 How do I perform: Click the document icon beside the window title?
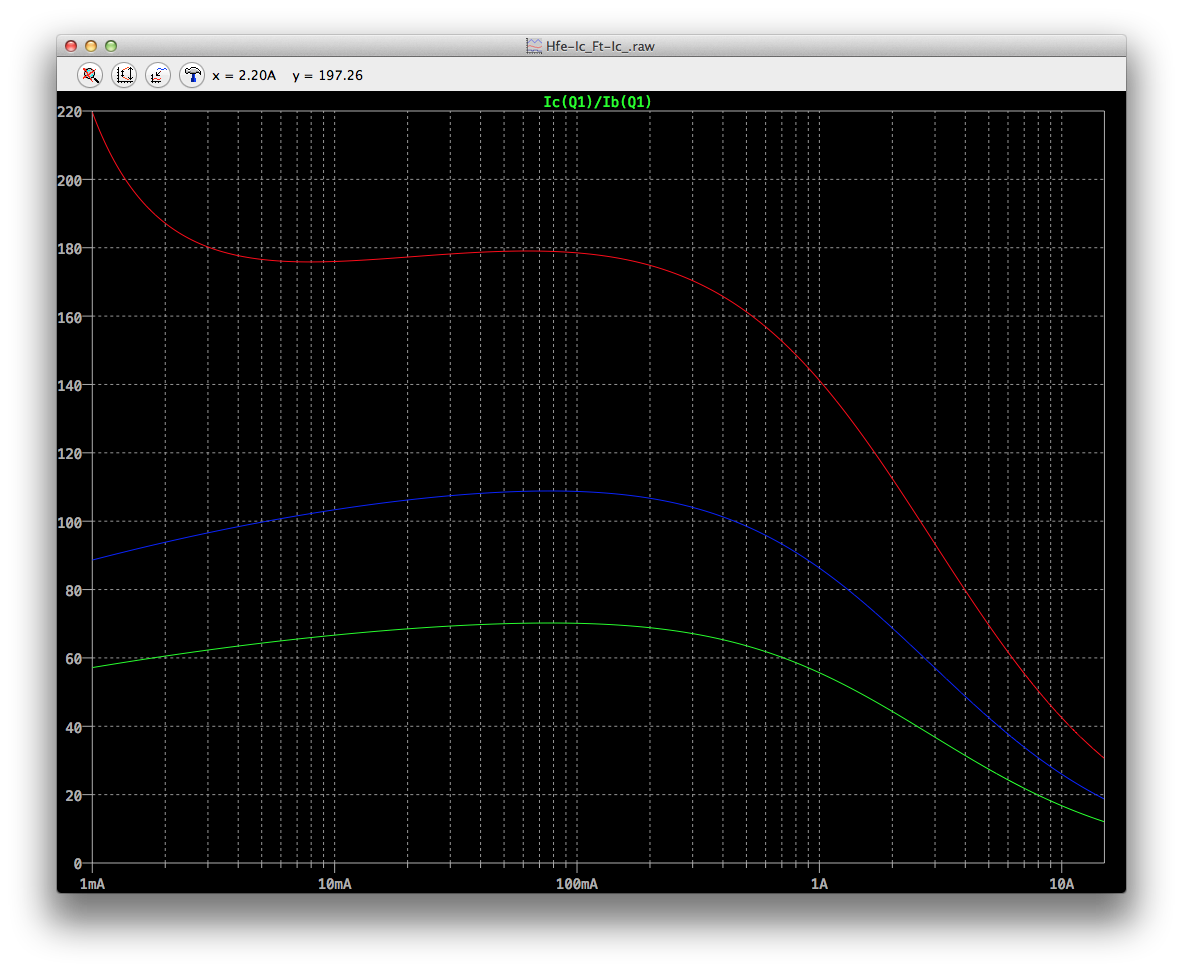[534, 46]
